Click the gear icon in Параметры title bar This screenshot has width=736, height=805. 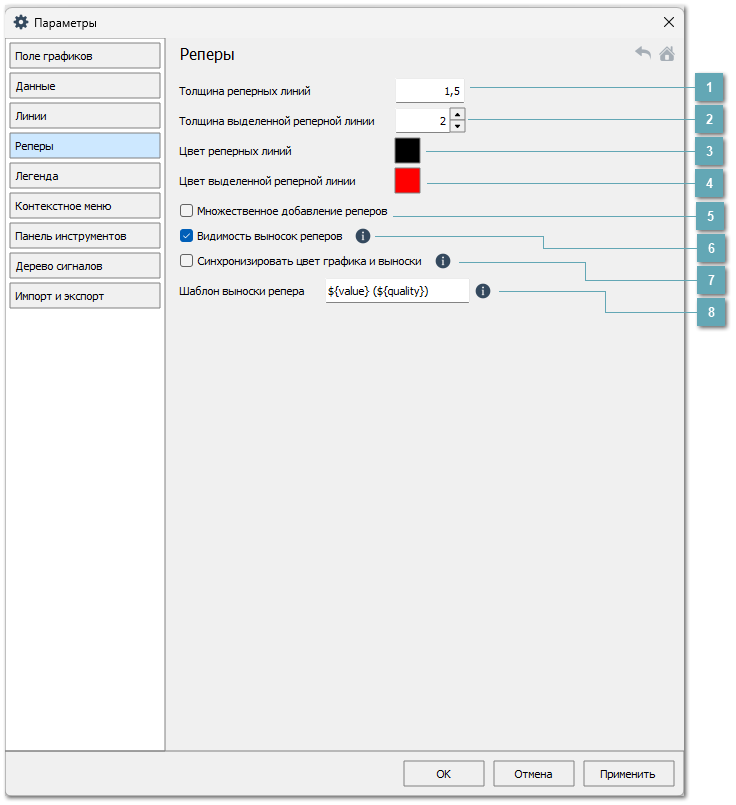(20, 22)
